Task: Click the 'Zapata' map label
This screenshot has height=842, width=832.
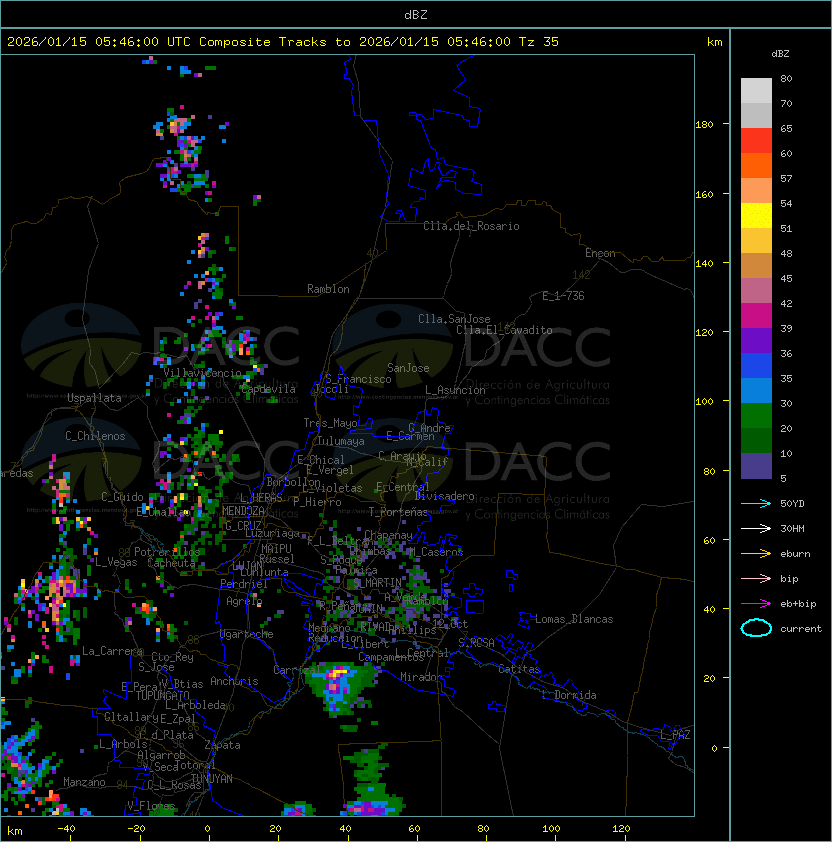Action: click(x=222, y=745)
